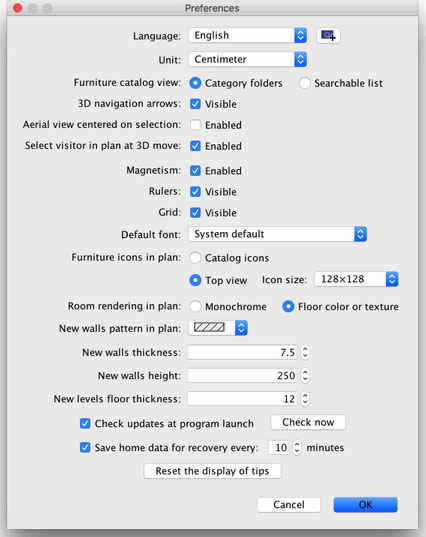Enable Aerial view centered on selection

(x=195, y=125)
